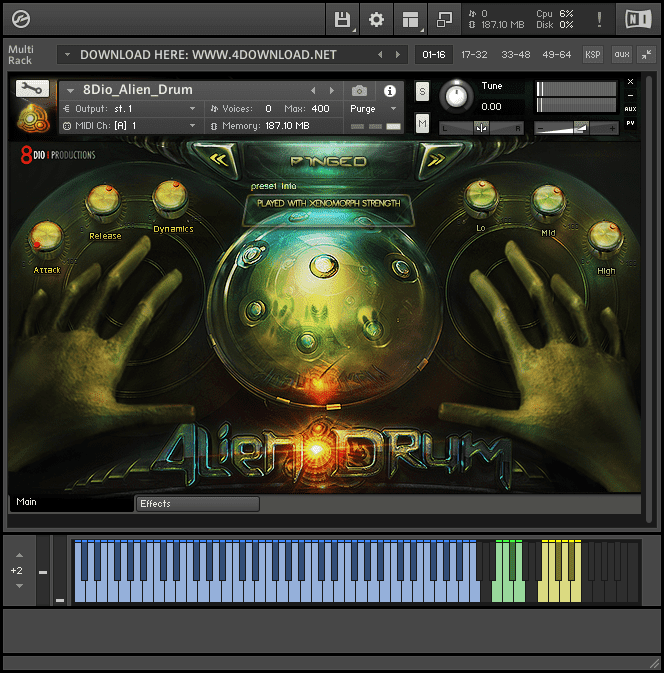
Task: Minimize the instrument header with the dash button
Action: (x=630, y=95)
